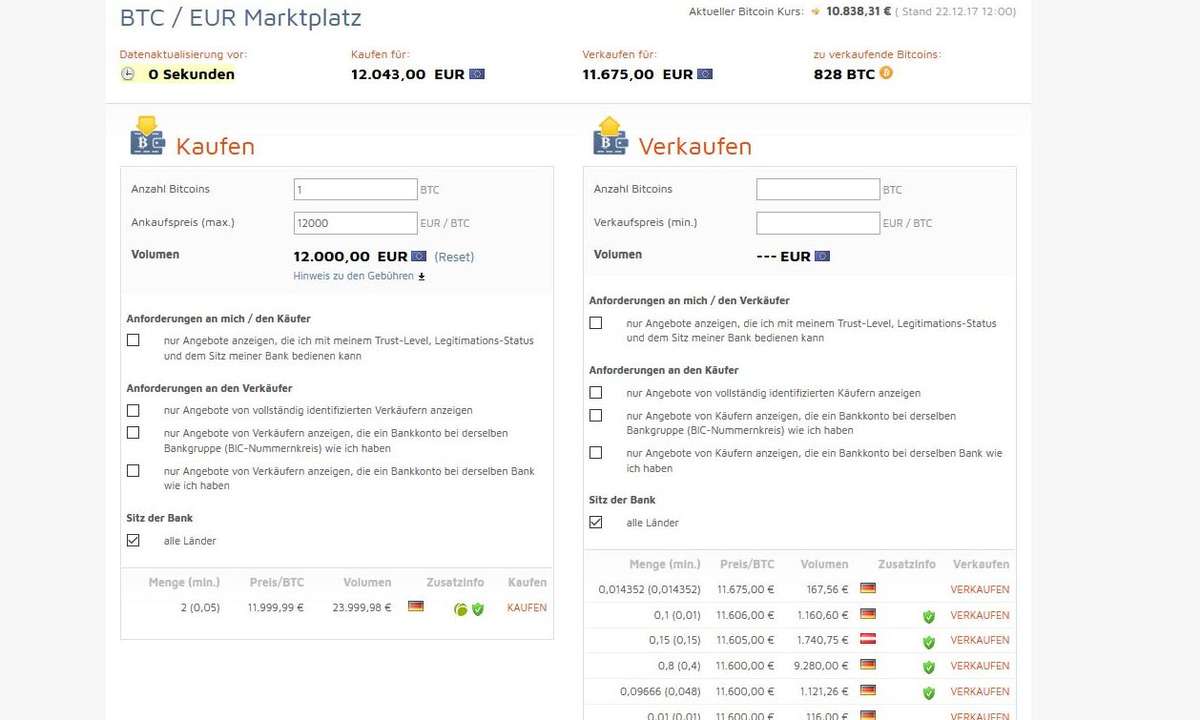Focus the Anzahl Bitcoins field under Kaufen

[x=355, y=189]
